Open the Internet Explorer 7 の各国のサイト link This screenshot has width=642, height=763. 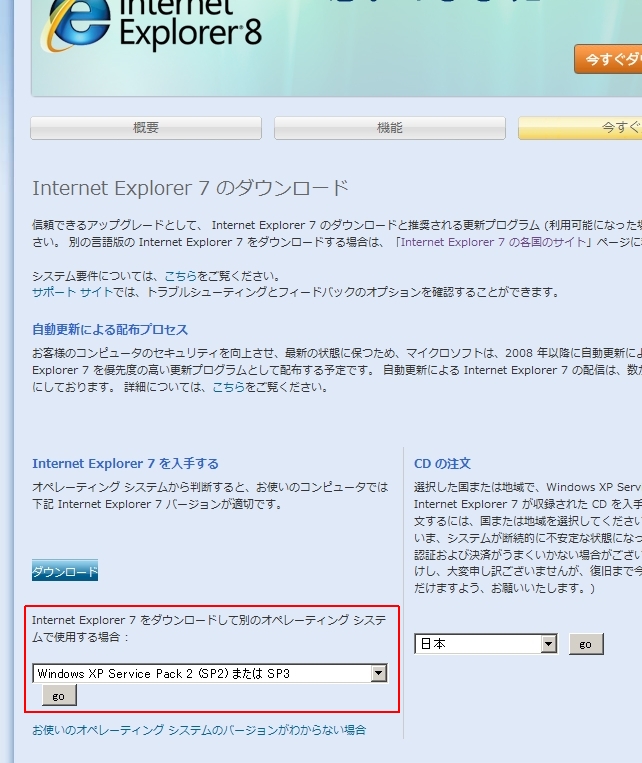click(x=494, y=242)
